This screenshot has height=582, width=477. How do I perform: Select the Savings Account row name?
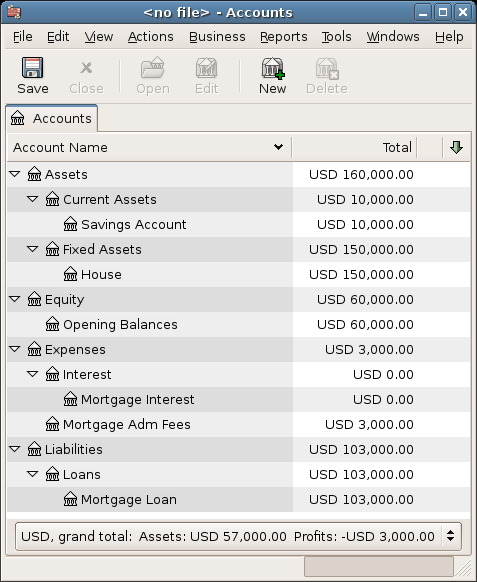coord(134,224)
